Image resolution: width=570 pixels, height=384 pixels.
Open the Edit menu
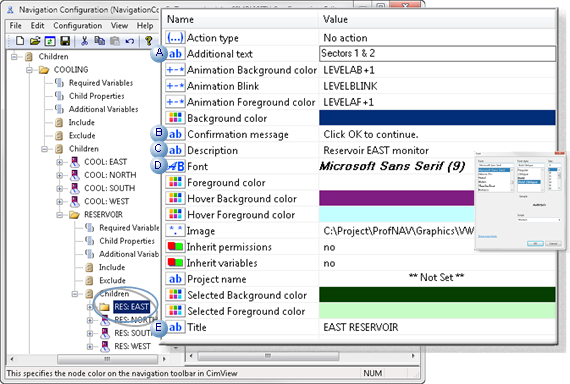[37, 25]
